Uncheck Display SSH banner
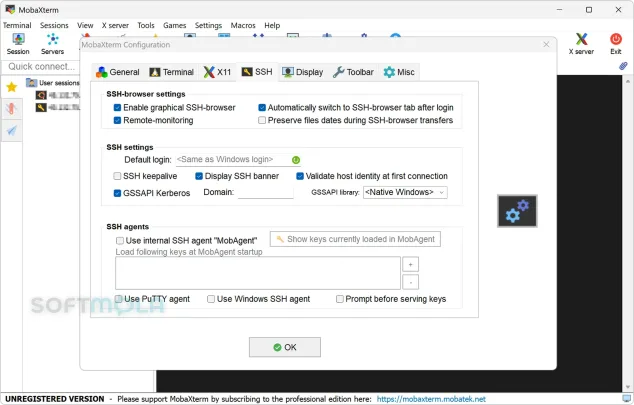This screenshot has height=405, width=634. click(x=199, y=176)
